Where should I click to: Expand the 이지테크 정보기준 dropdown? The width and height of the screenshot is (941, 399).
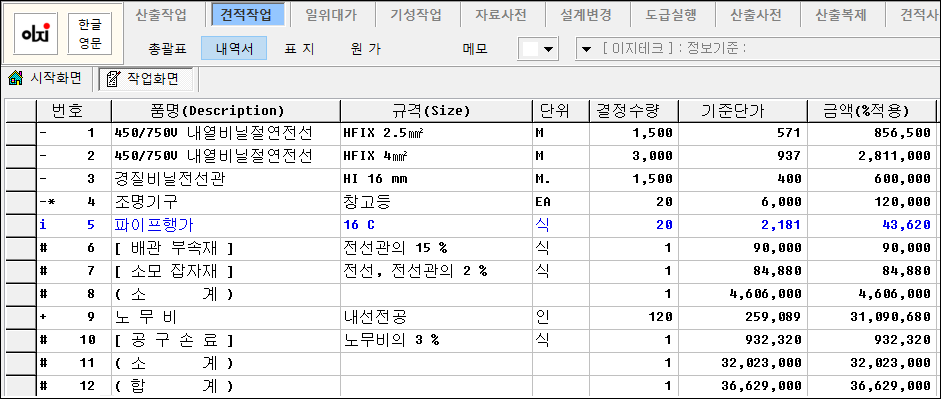pyautogui.click(x=586, y=49)
